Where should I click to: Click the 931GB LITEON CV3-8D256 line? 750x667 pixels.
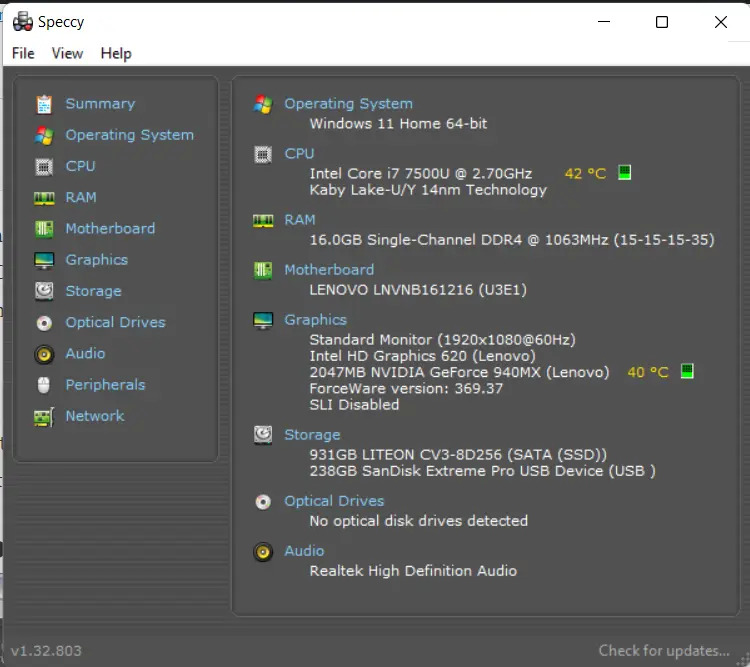pos(458,455)
